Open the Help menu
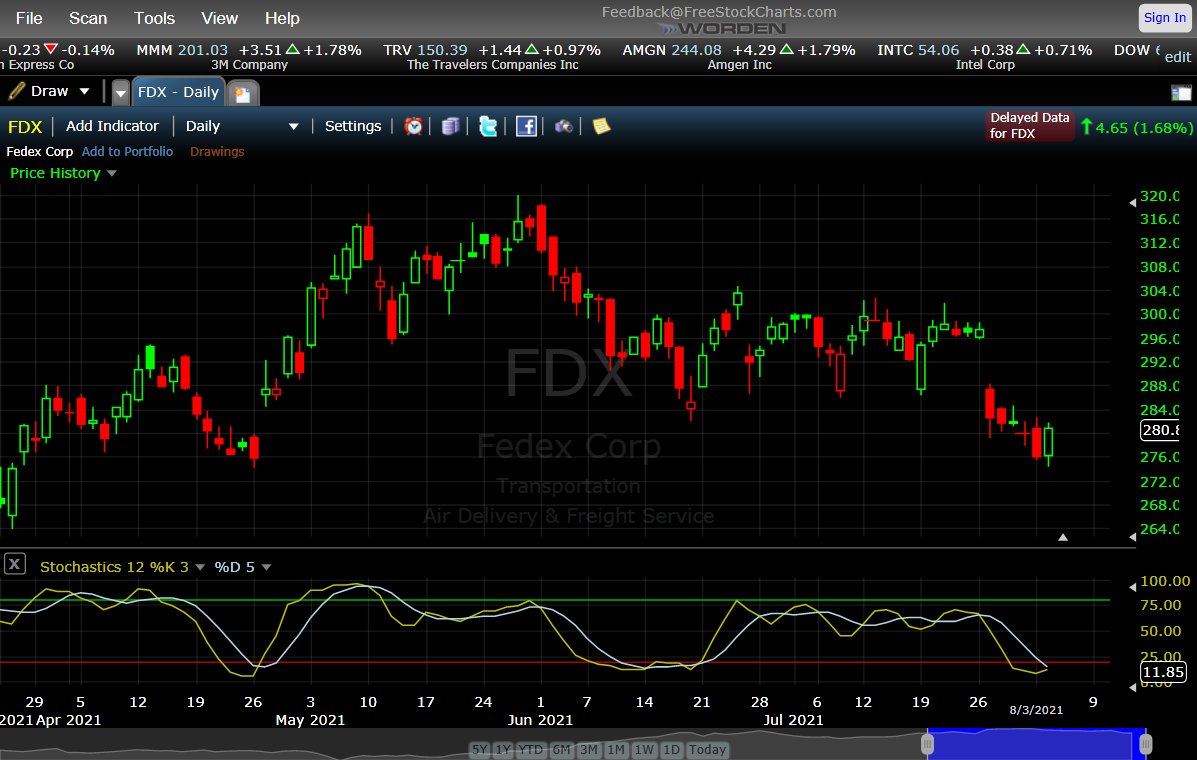 (x=282, y=18)
